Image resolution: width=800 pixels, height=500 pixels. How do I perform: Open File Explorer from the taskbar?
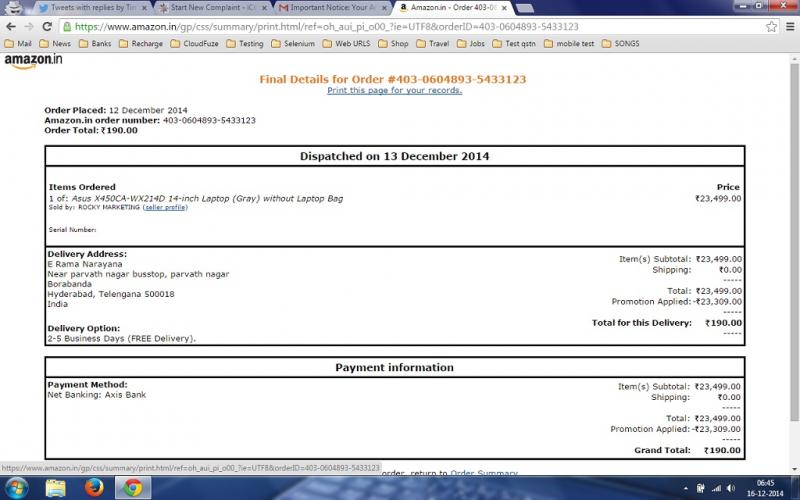(56, 488)
